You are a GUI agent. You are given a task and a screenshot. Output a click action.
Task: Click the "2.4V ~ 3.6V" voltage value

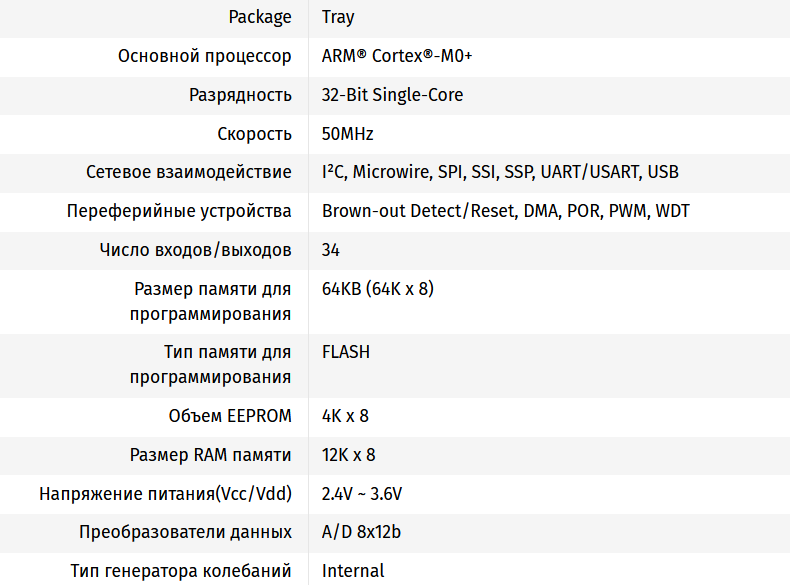pos(362,494)
